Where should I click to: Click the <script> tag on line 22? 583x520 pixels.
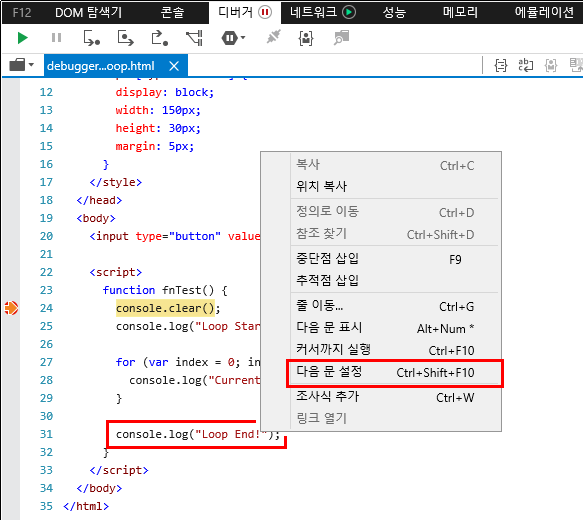(x=116, y=272)
